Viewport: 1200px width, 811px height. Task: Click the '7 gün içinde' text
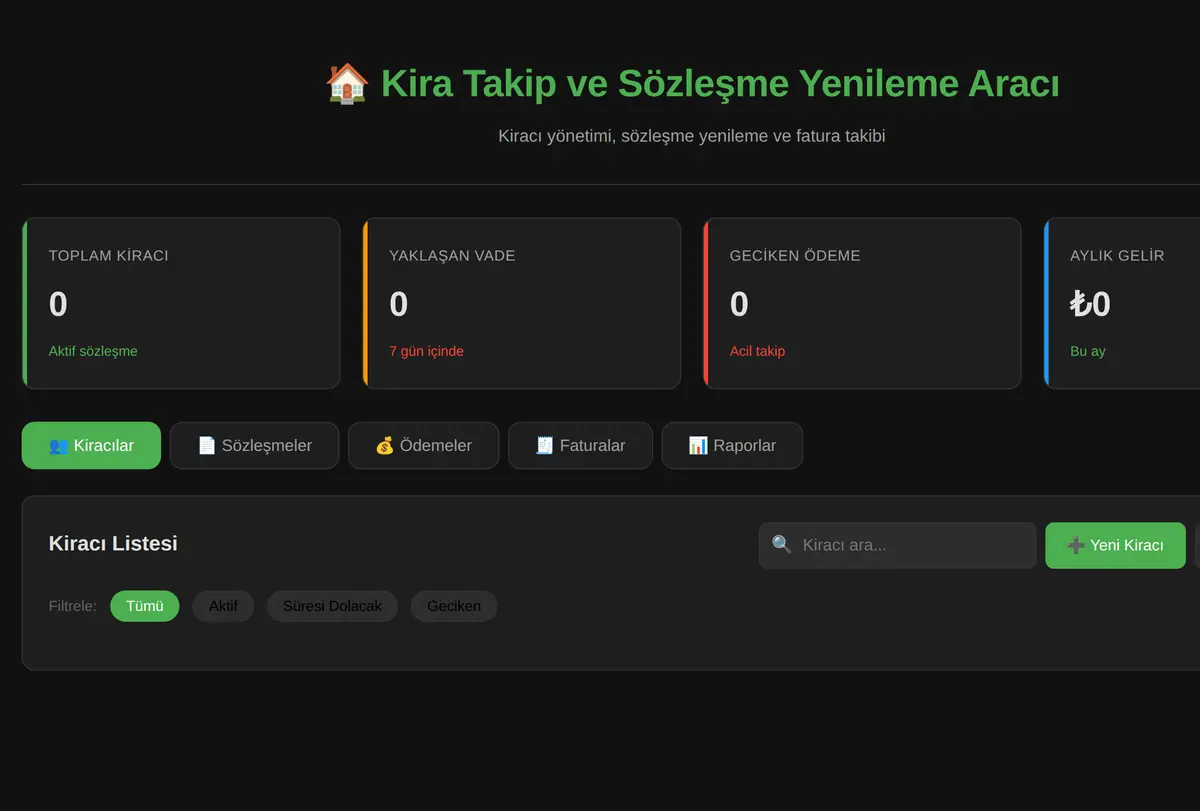(426, 351)
